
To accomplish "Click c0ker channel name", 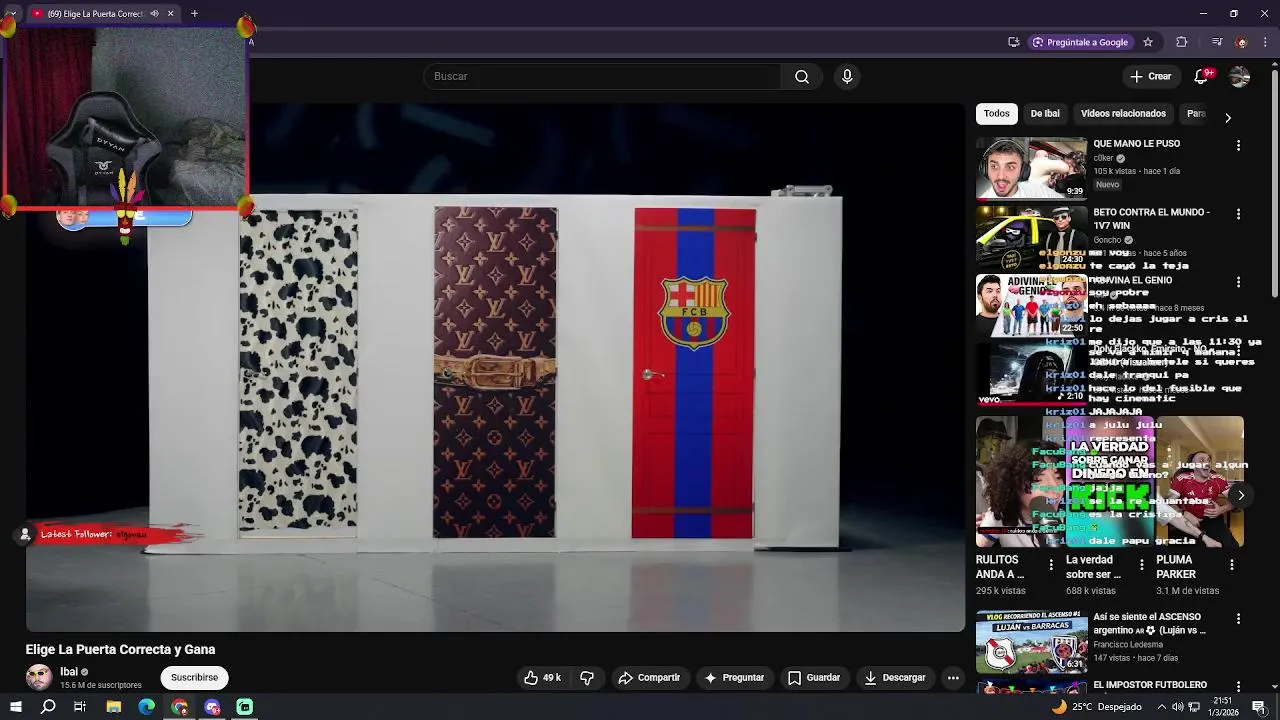I will click(x=1103, y=158).
